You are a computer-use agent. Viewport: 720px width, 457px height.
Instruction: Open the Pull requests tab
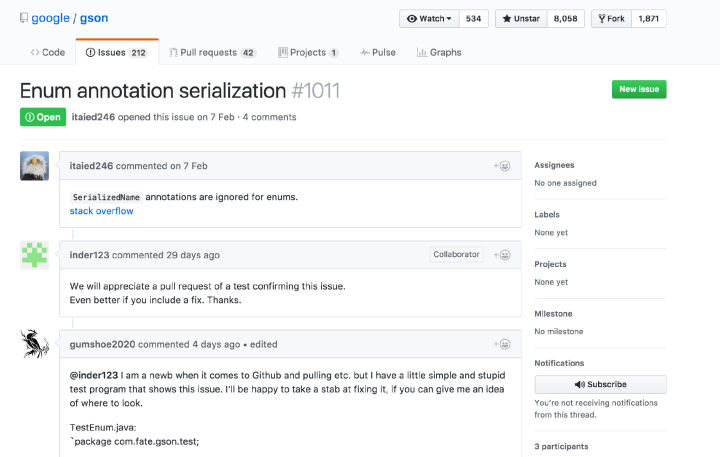click(212, 52)
